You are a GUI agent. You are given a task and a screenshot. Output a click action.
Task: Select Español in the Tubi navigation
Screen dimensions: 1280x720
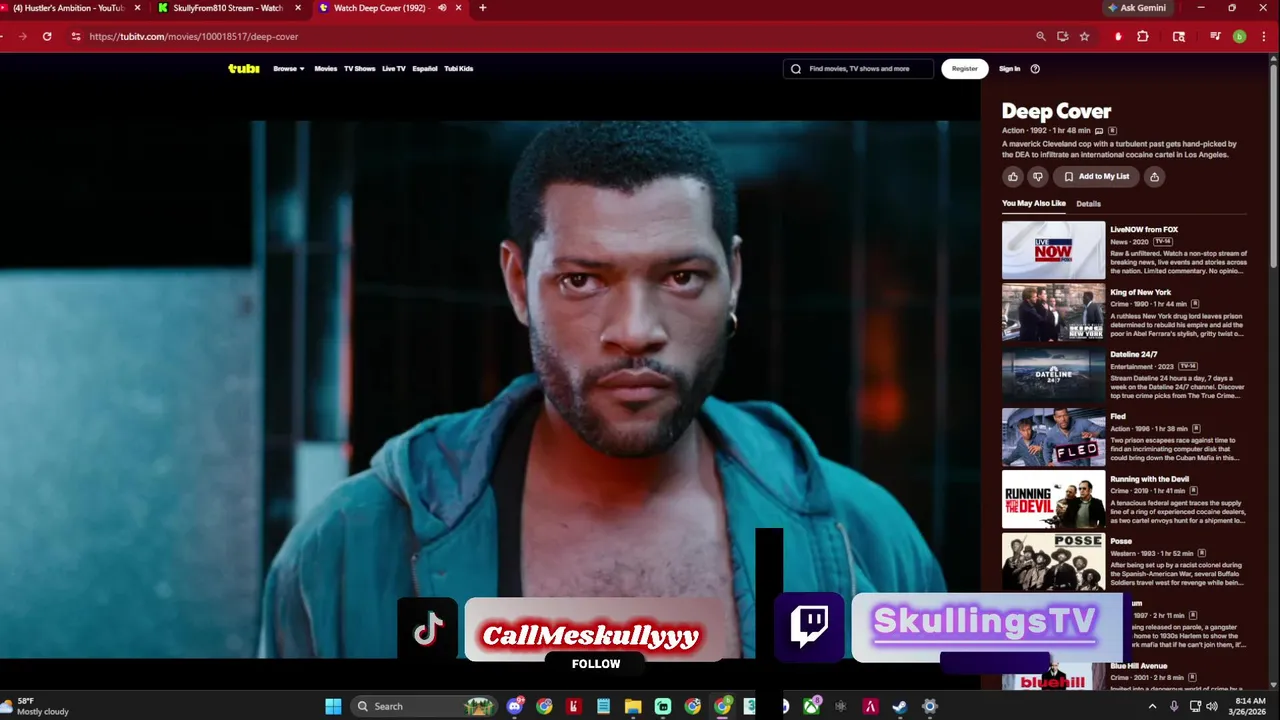point(425,69)
